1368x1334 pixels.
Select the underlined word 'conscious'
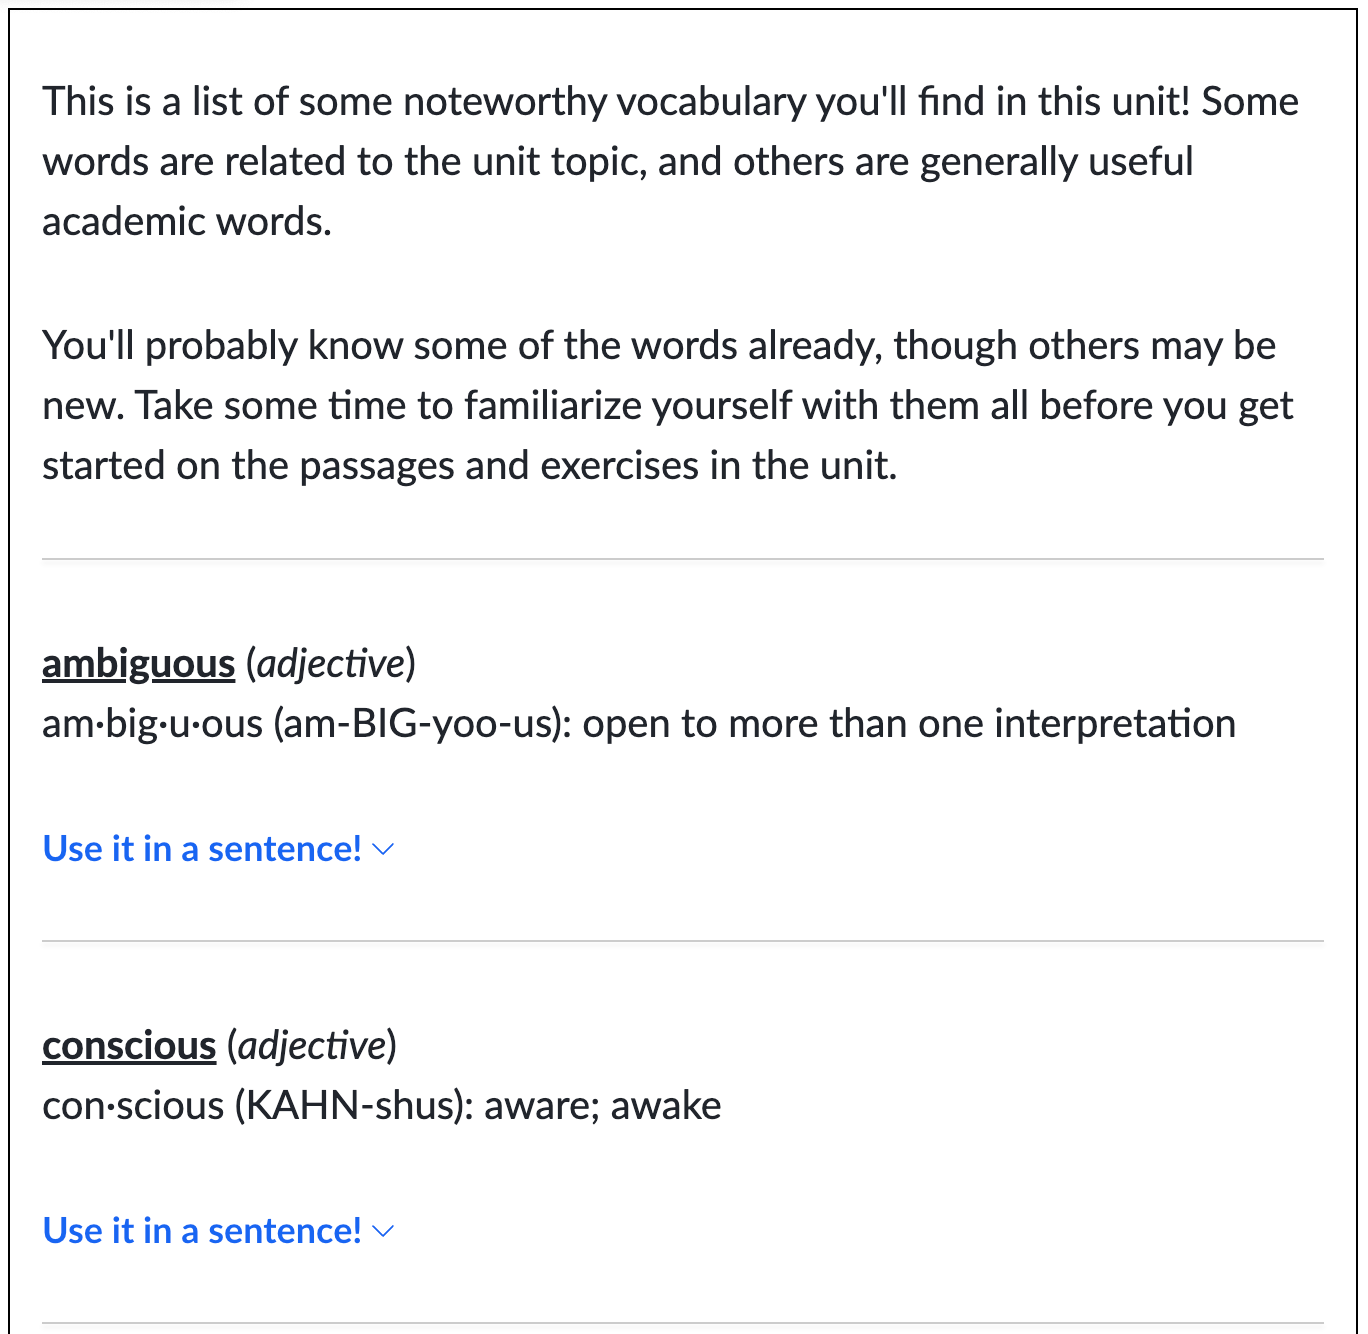[128, 1046]
